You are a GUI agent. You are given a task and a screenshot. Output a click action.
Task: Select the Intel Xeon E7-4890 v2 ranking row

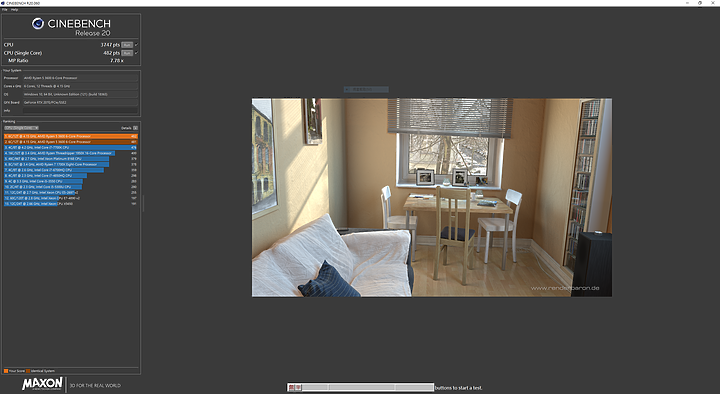click(x=71, y=198)
